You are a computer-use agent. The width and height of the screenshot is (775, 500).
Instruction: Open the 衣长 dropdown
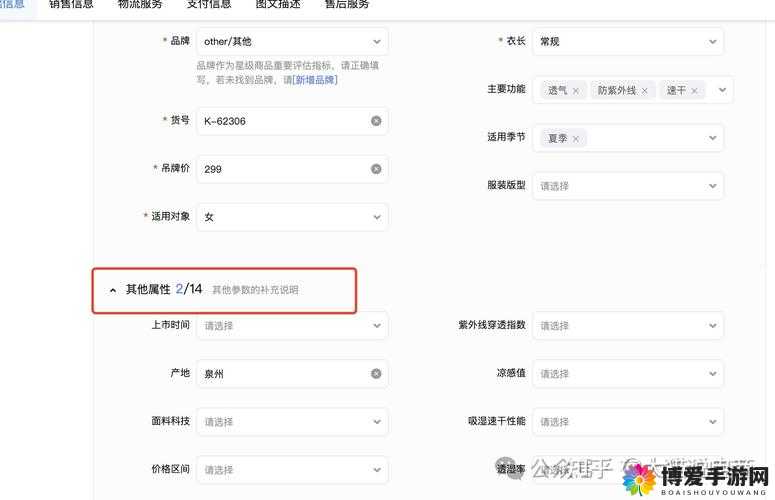click(x=628, y=42)
